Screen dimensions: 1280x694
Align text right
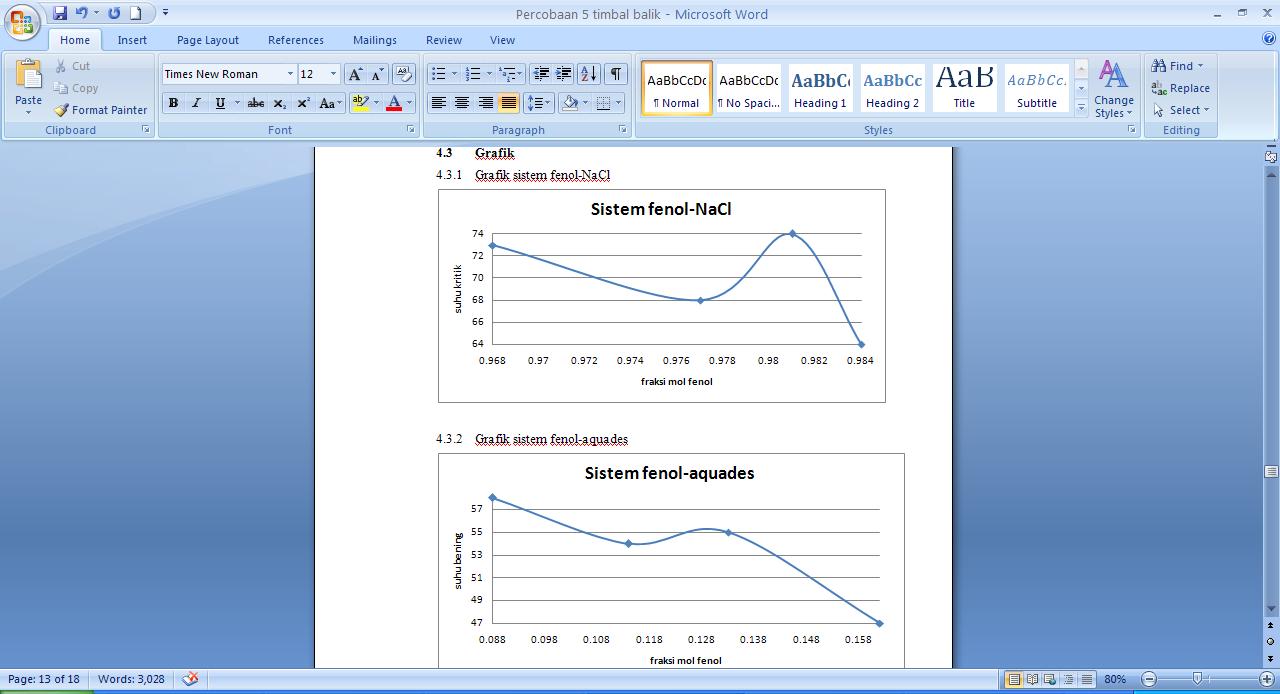coord(485,103)
